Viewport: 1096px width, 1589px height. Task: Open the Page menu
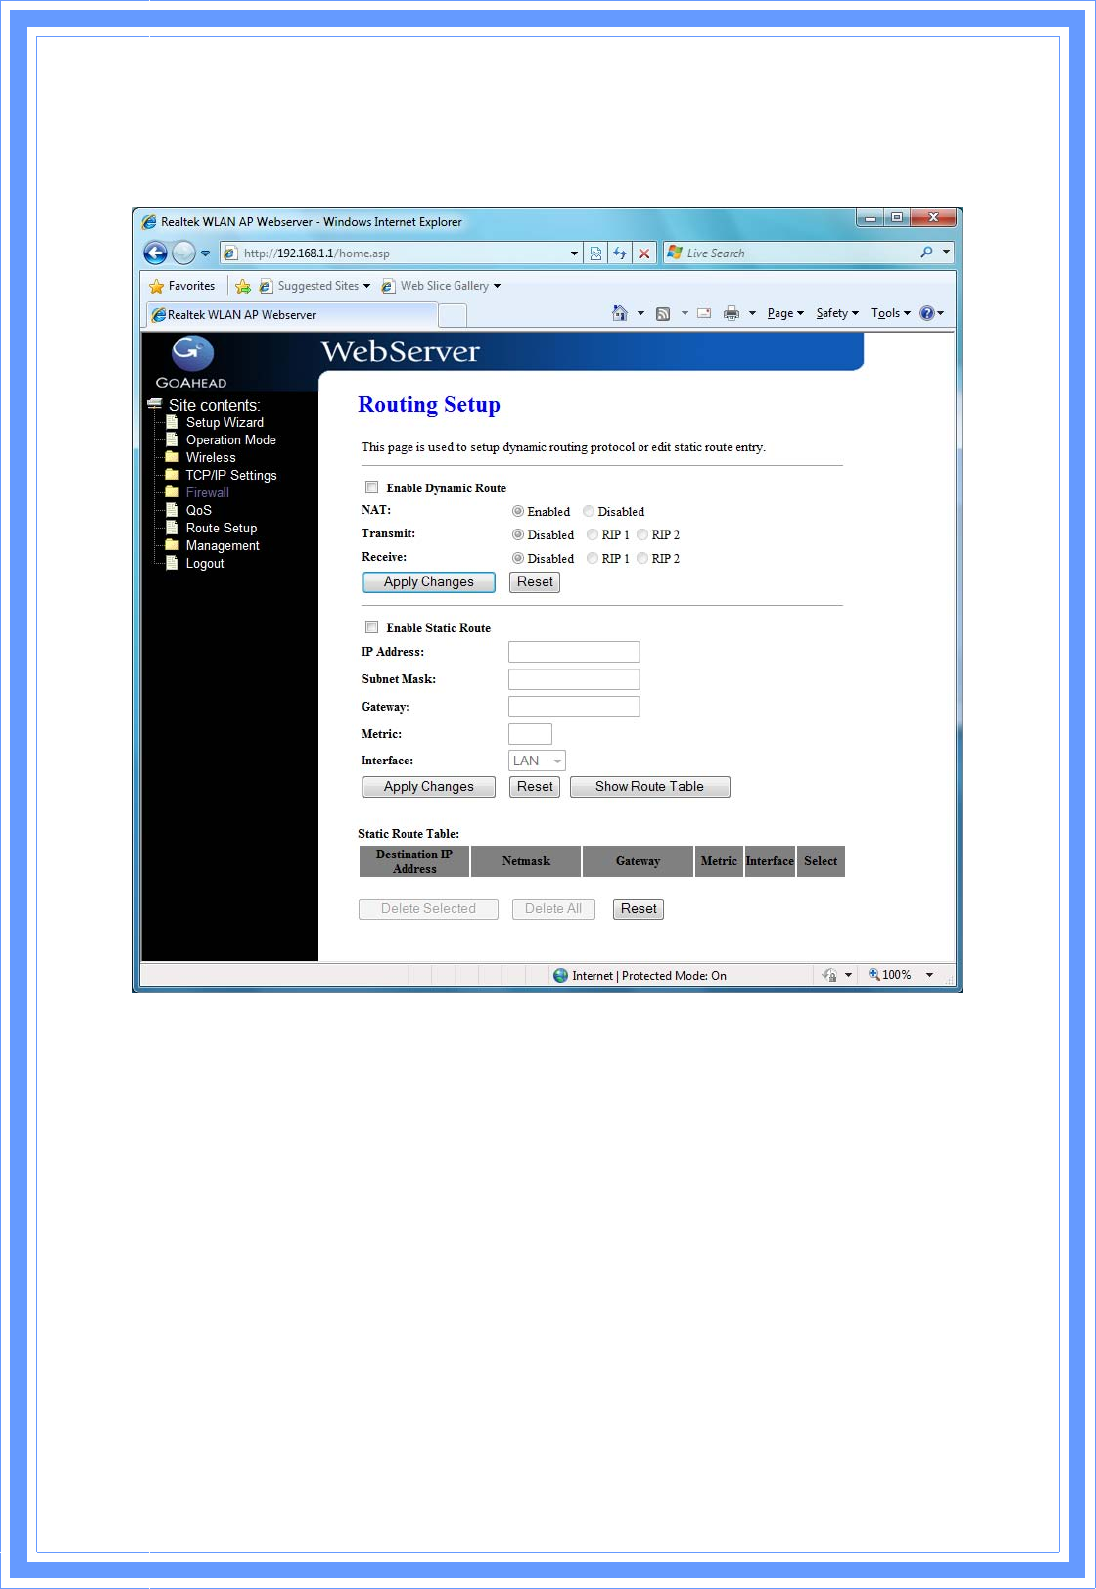[786, 313]
